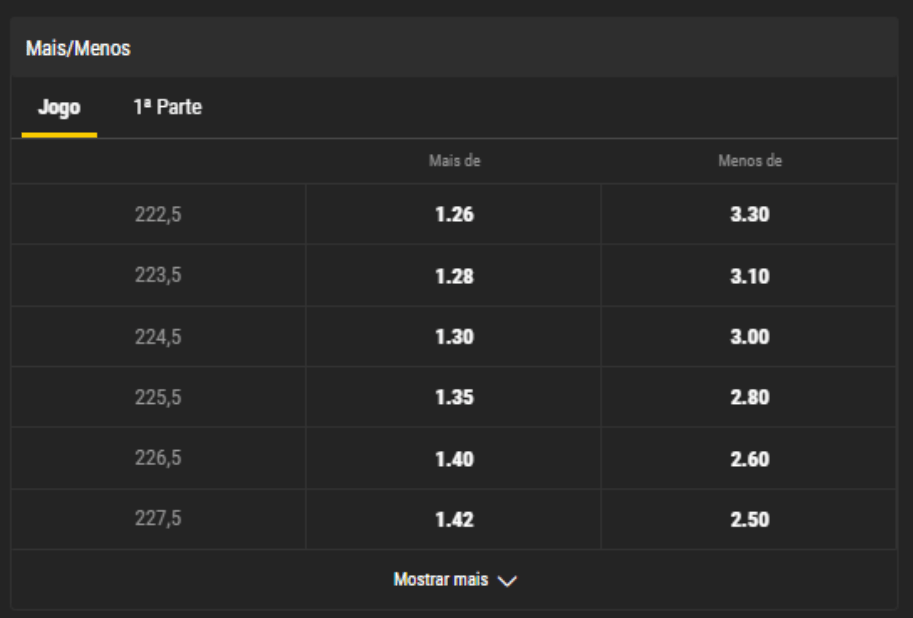Select Menos de 222,5 odds 3.30
Viewport: 913px width, 618px height.
(749, 214)
